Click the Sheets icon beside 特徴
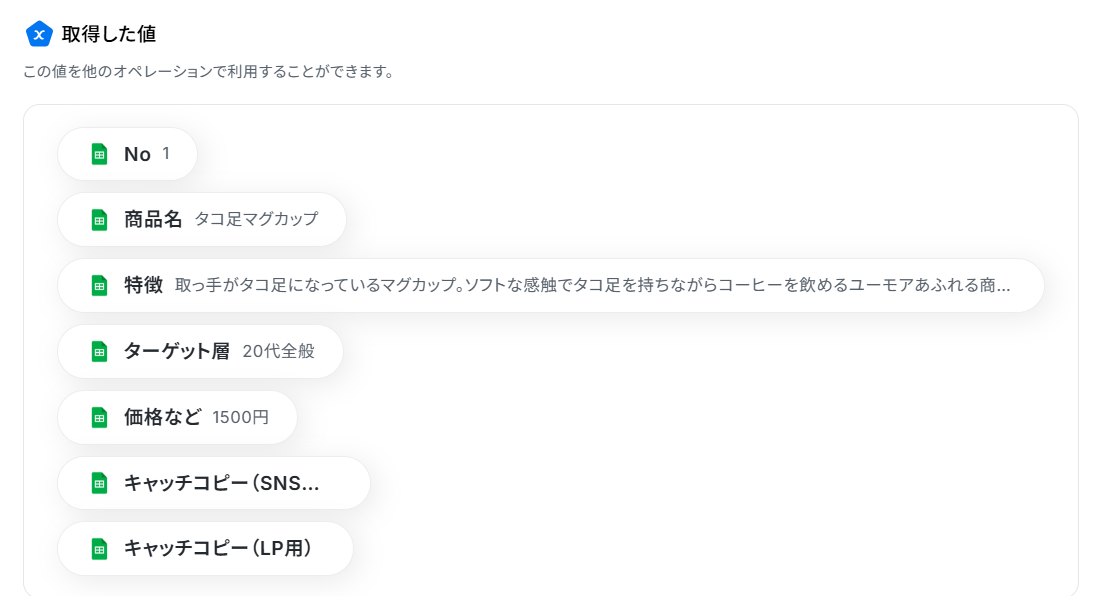Screen dimensions: 1102x596 [100, 285]
